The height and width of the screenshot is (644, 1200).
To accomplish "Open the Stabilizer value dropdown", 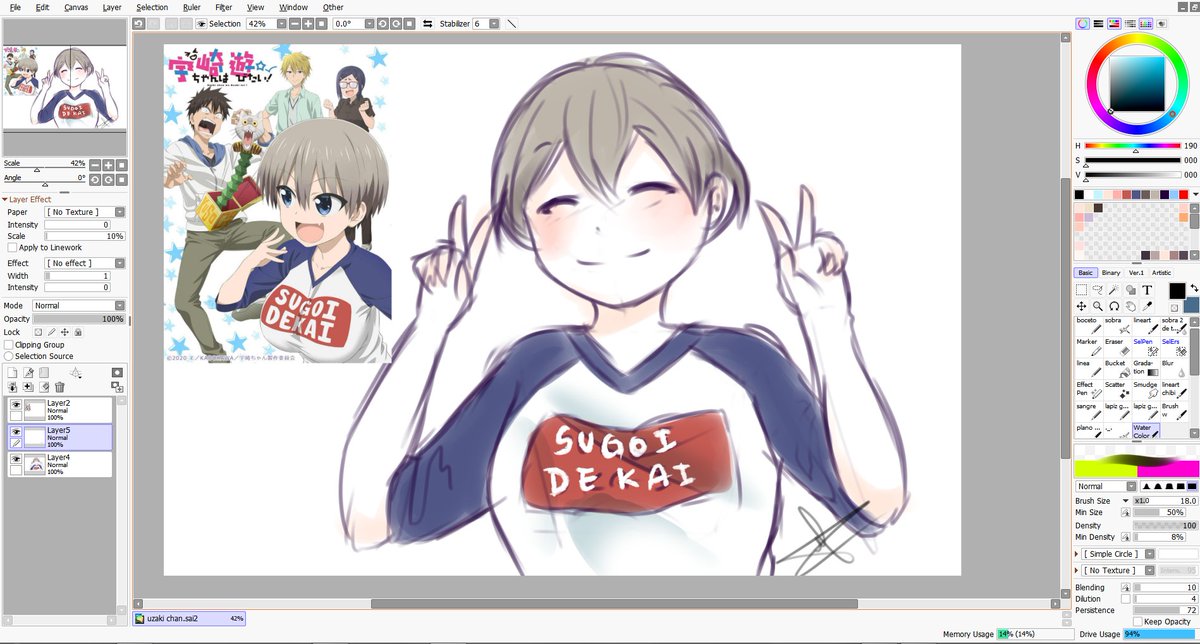I will pyautogui.click(x=493, y=23).
